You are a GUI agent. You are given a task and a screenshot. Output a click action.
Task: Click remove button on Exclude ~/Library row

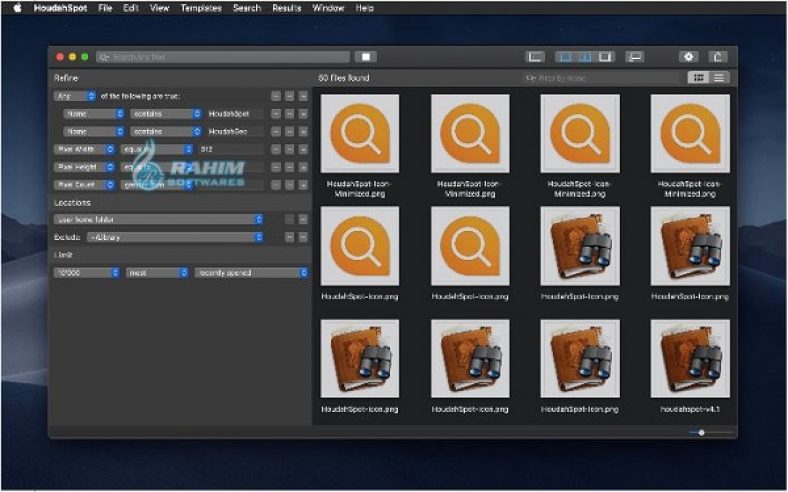point(290,237)
